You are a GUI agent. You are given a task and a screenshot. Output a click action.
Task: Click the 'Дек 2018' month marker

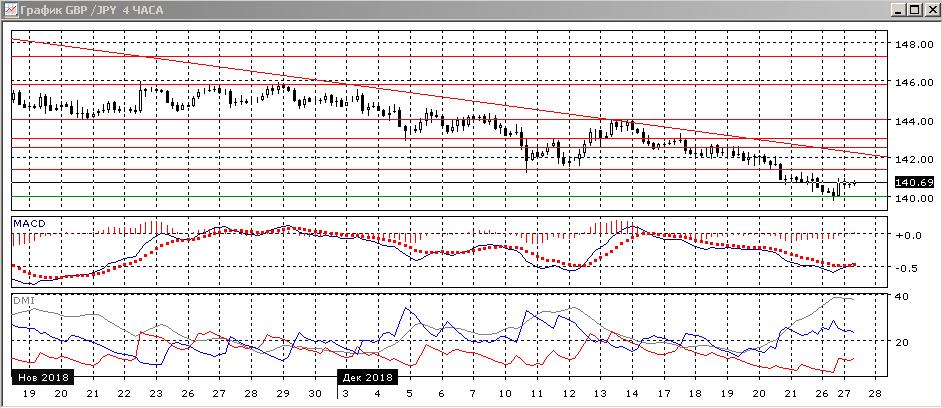click(x=367, y=377)
